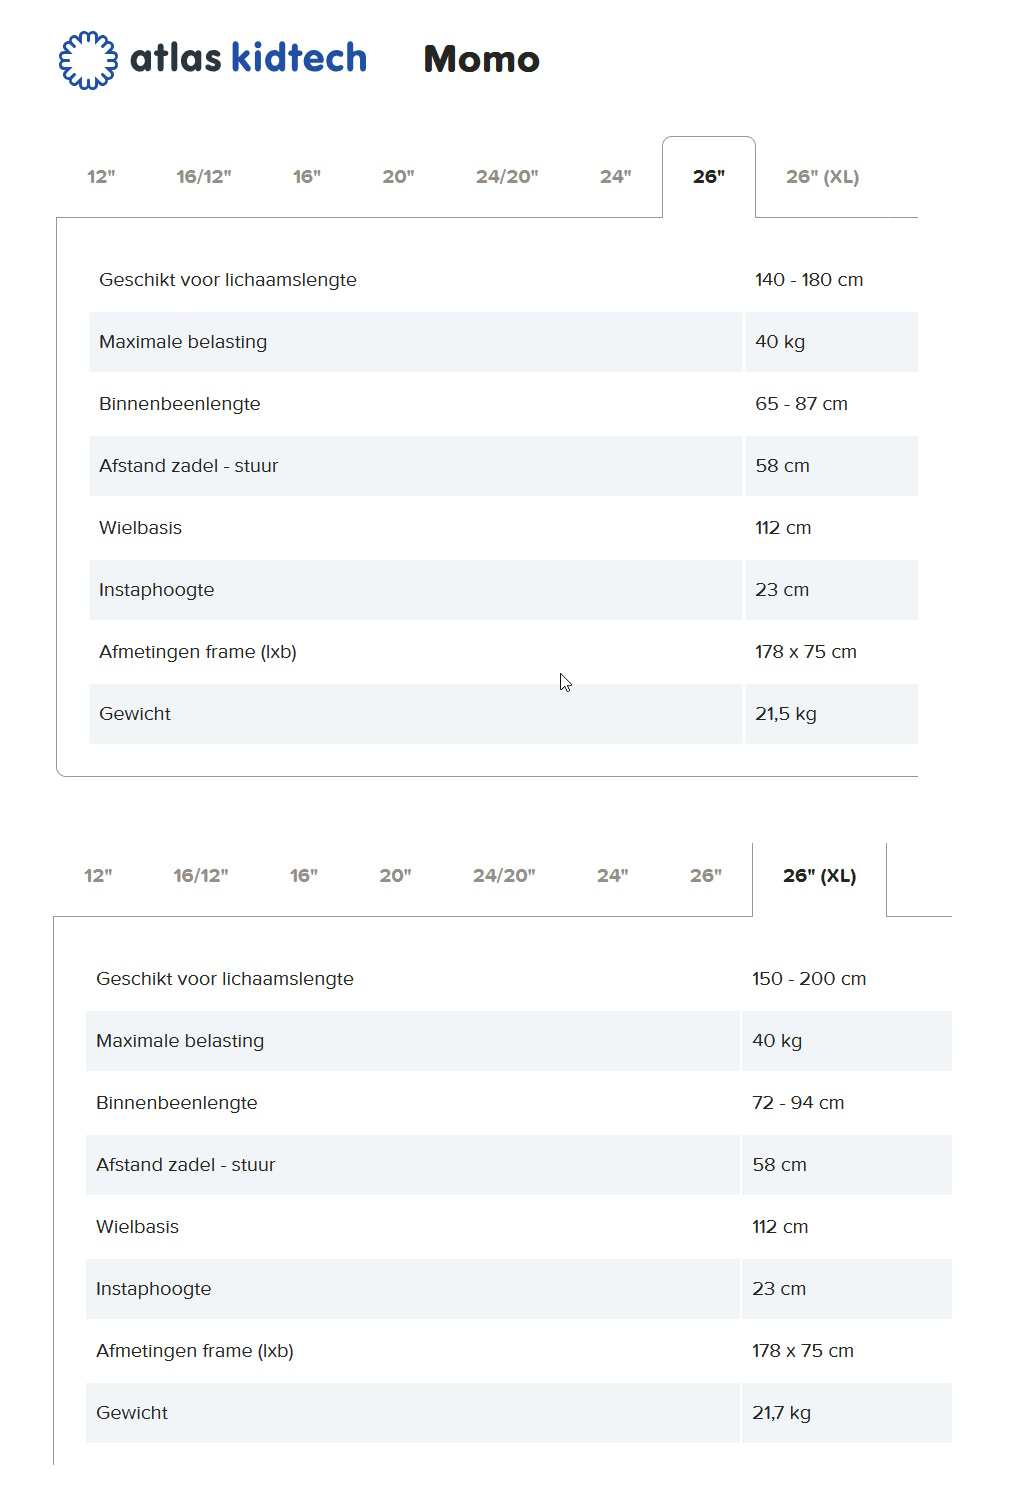Image resolution: width=1036 pixels, height=1499 pixels.
Task: Select the 12" tab in bottom table
Action: [x=100, y=876]
